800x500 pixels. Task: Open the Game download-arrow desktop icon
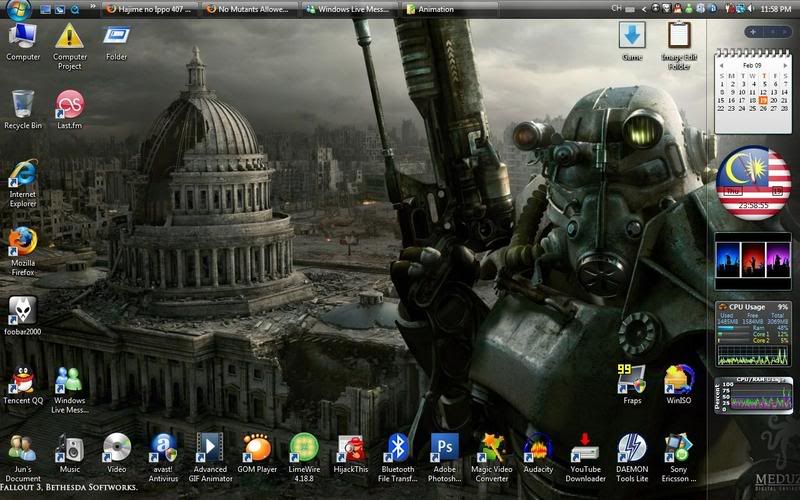(x=632, y=41)
